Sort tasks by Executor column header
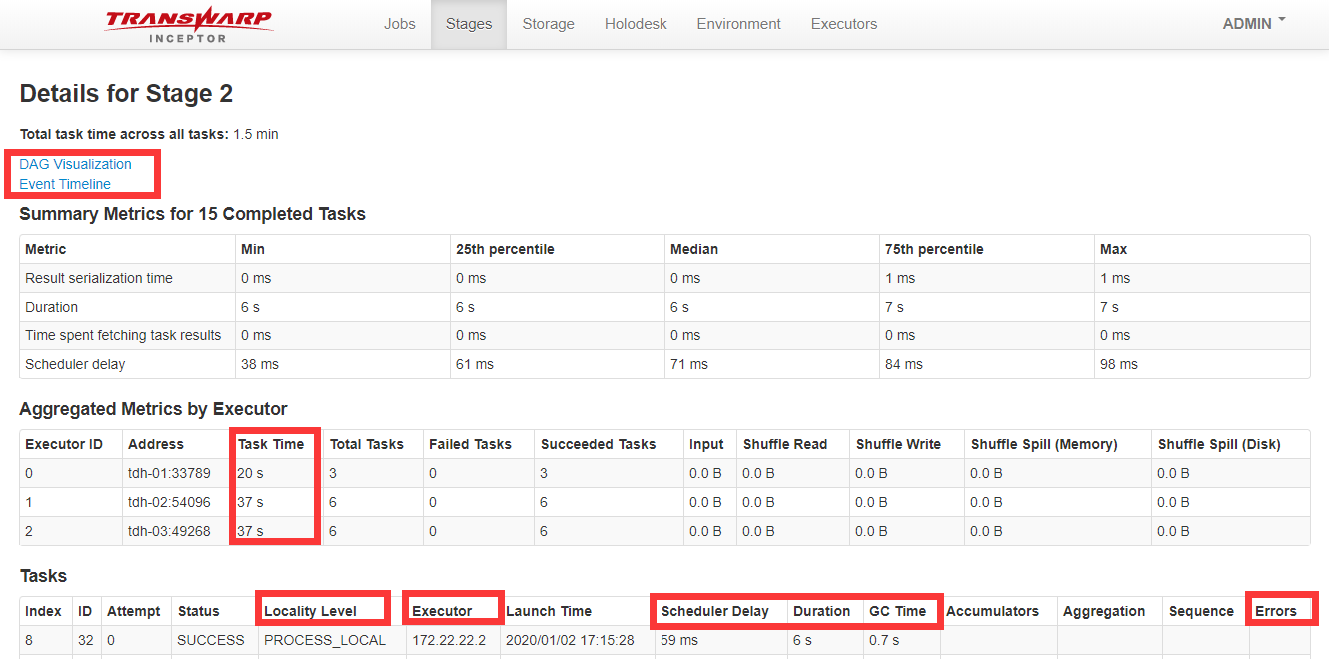 coord(442,611)
